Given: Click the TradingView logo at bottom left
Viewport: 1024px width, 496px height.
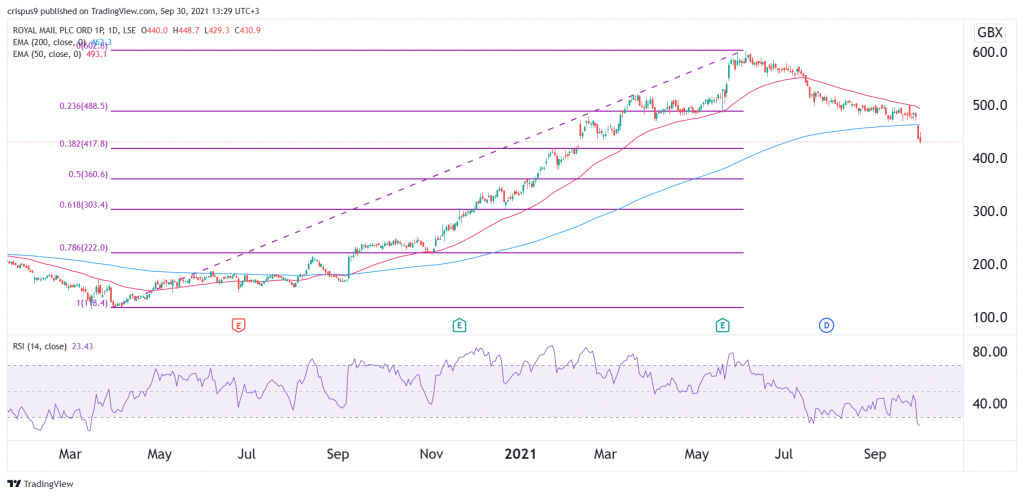Looking at the screenshot, I should tap(40, 484).
